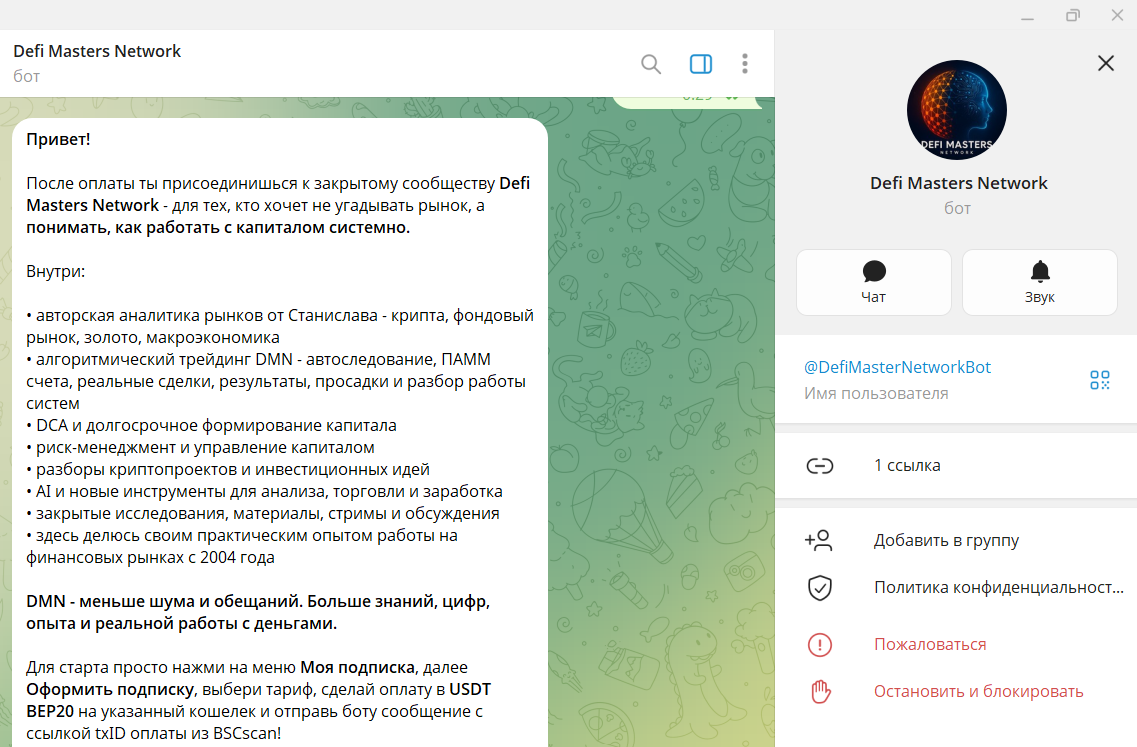Click the Привет! greeting text
This screenshot has width=1137, height=747.
[58, 139]
